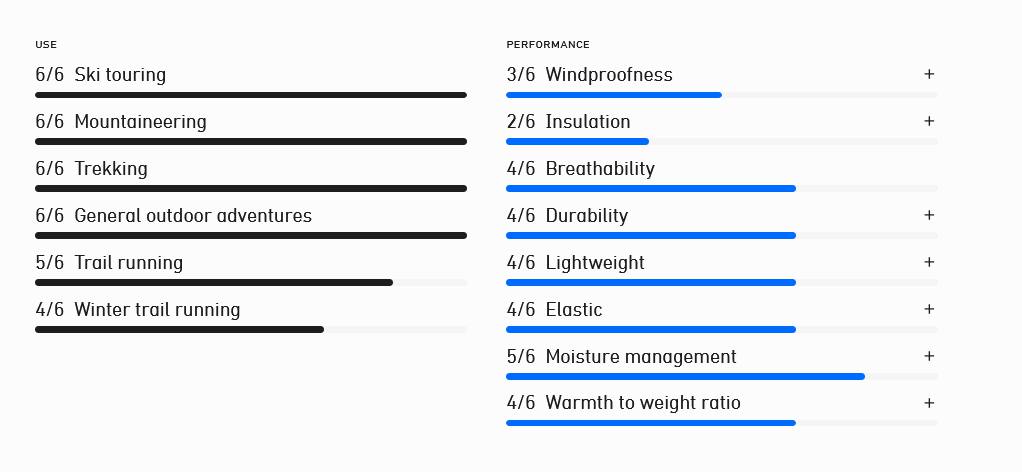Click the USE section heading
Viewport: 1022px width, 472px height.
click(46, 45)
